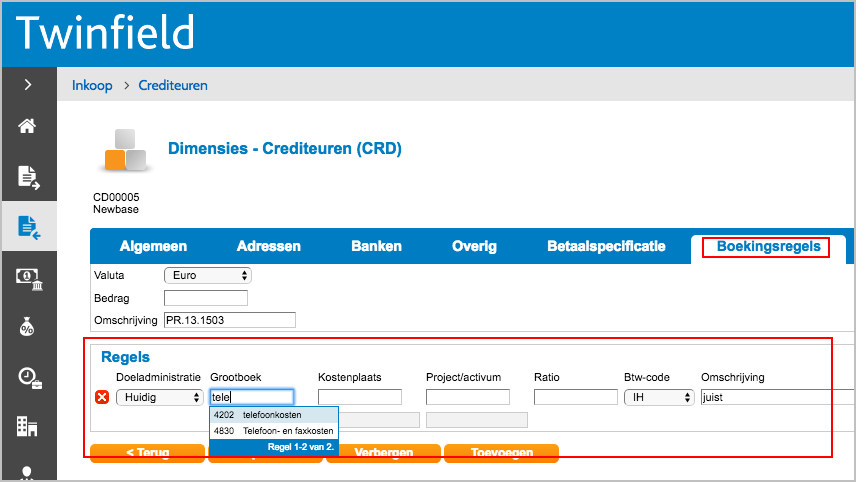The image size is (856, 482).
Task: Expand the sidebar with the chevron arrow
Action: (x=28, y=85)
